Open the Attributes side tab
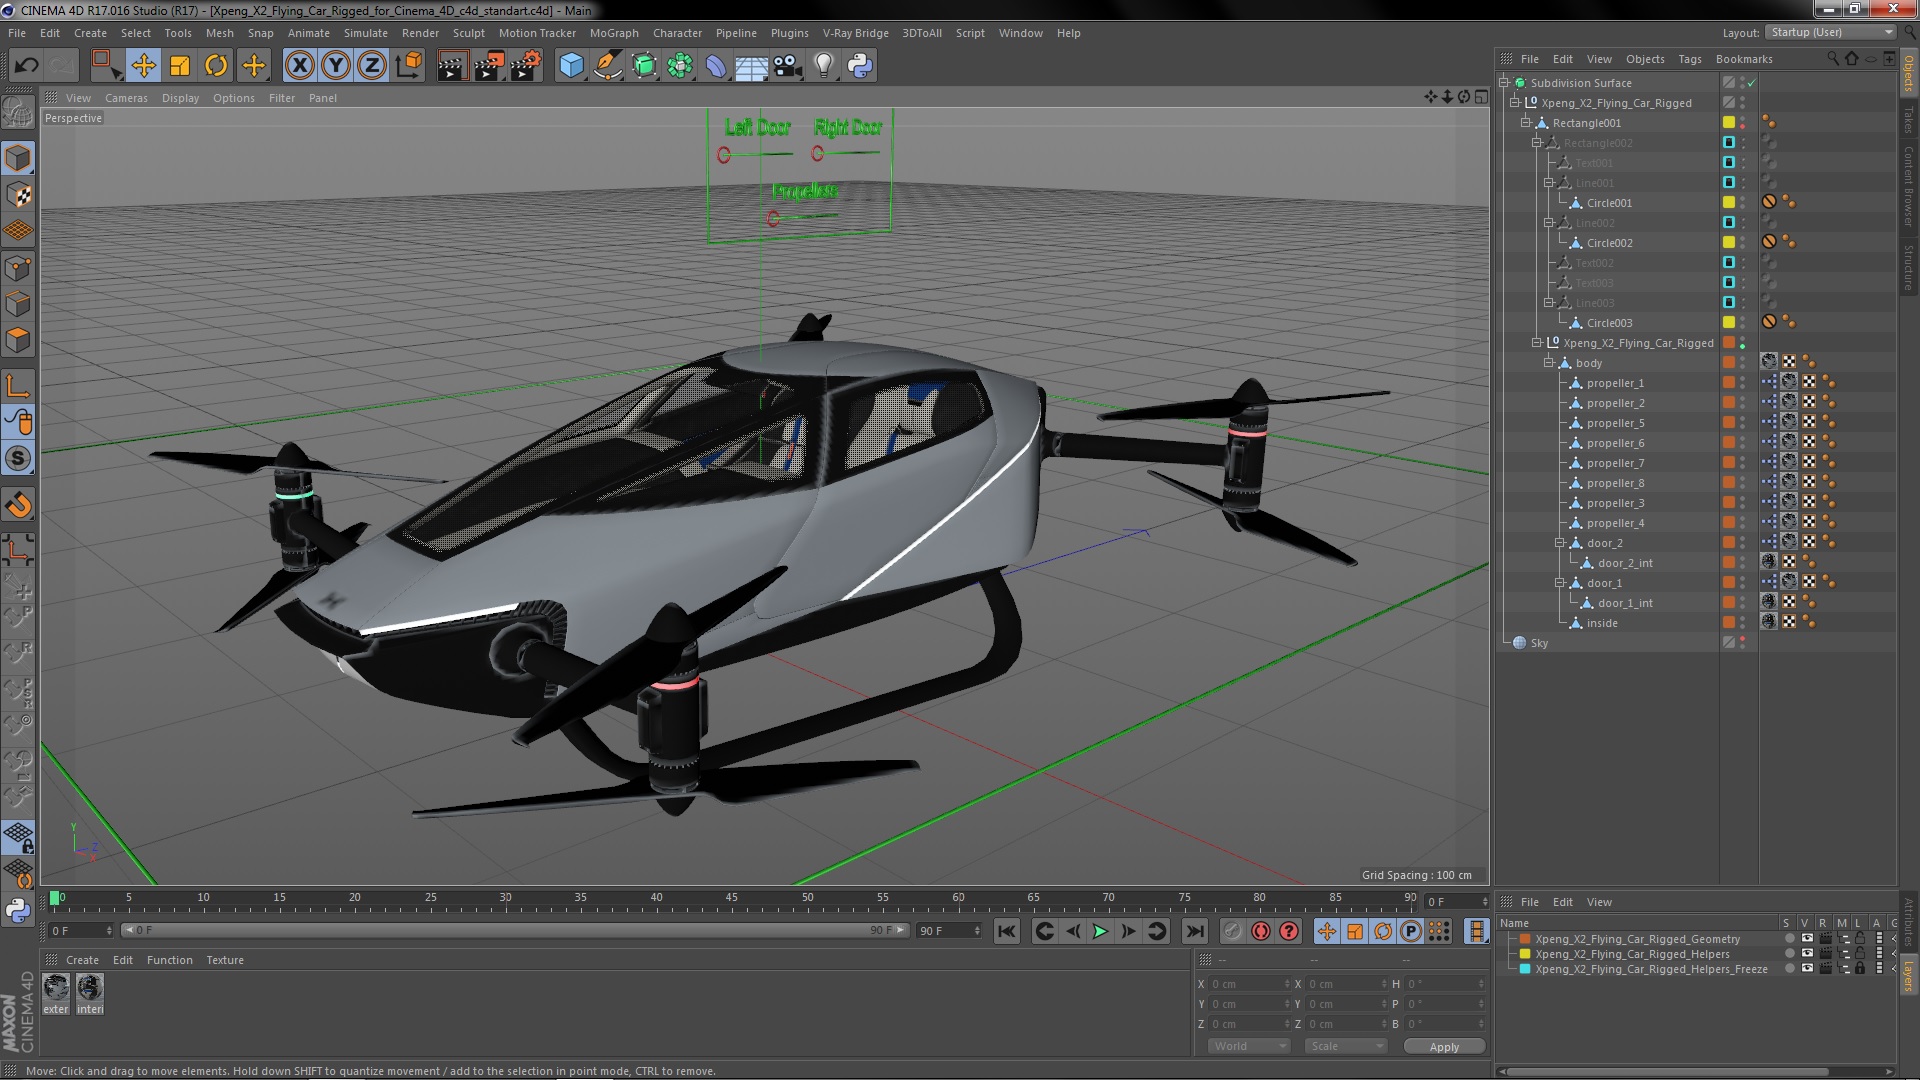Screen dimensions: 1920x1080 [x=1908, y=922]
